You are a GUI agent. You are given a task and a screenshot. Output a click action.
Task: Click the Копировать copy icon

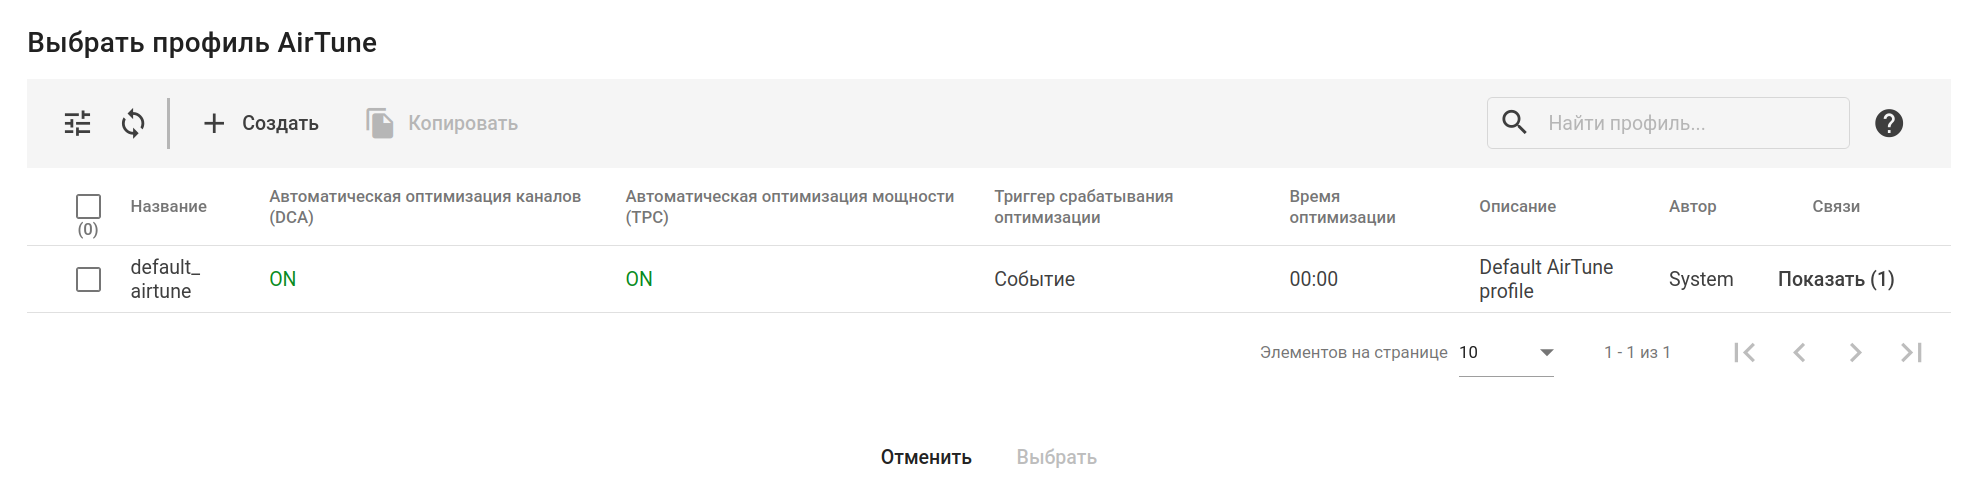click(380, 123)
